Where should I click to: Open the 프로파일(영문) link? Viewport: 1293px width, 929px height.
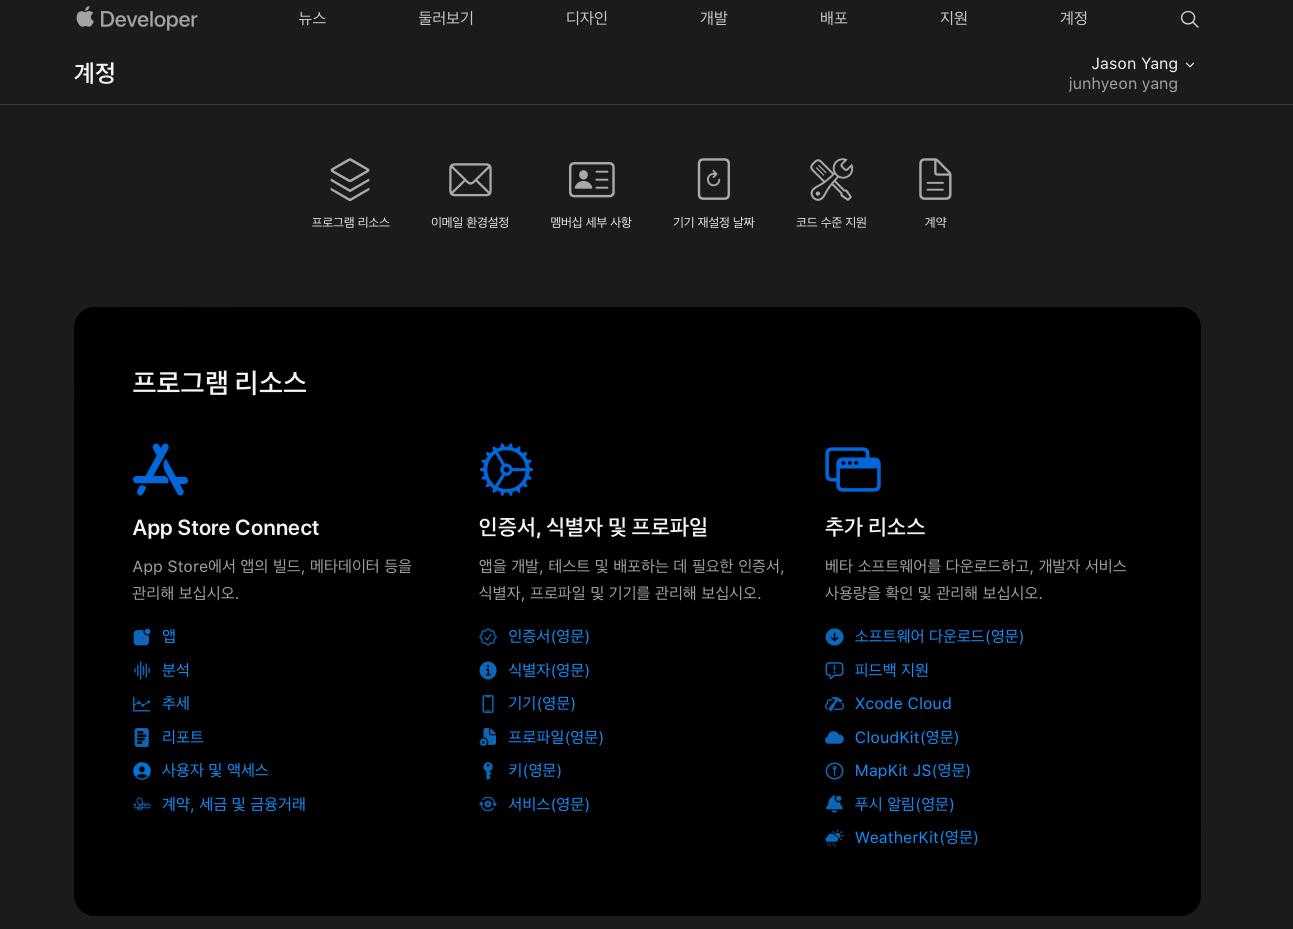(556, 737)
